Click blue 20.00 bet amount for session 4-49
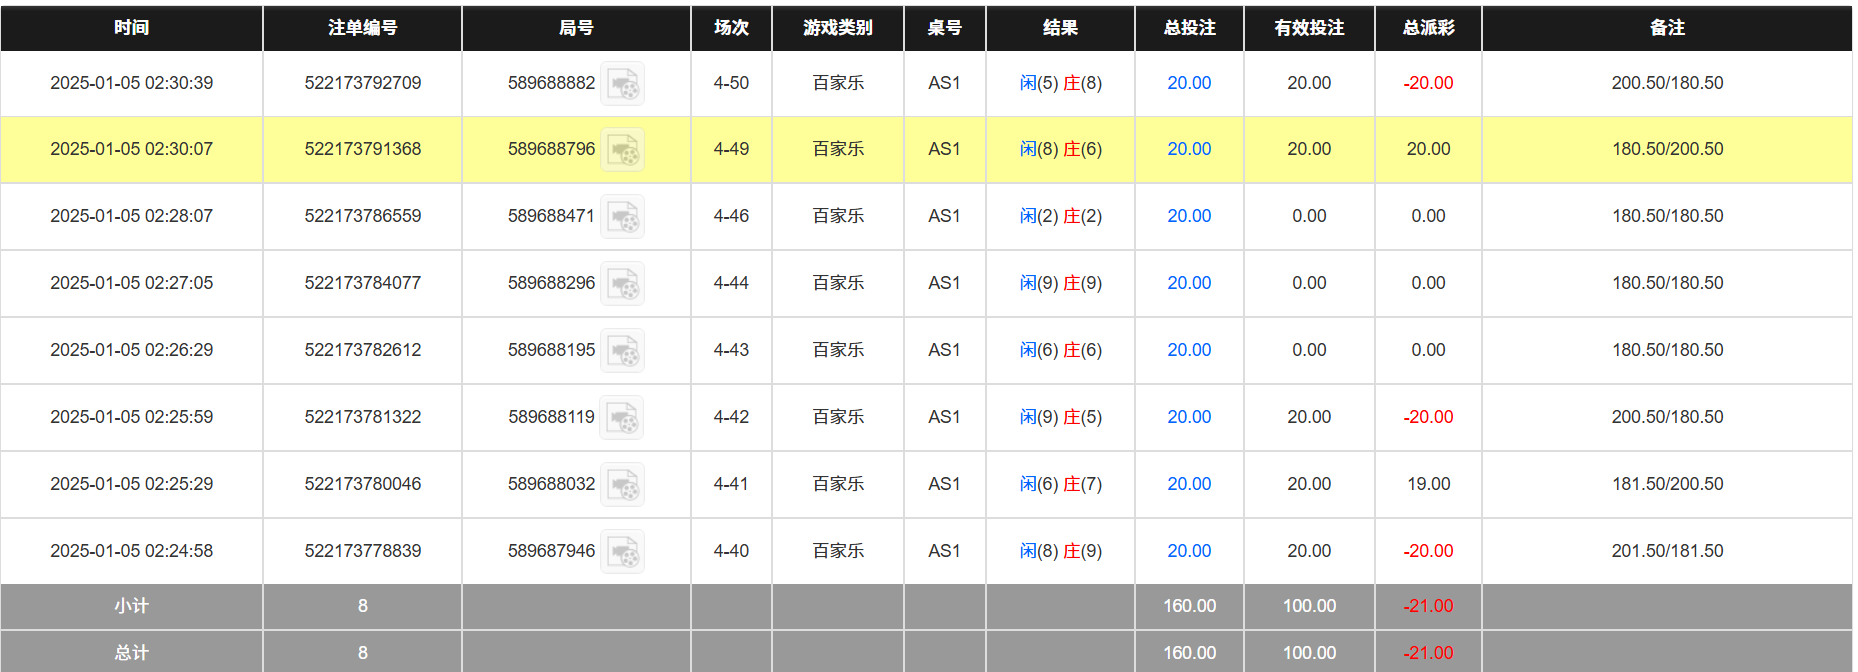This screenshot has height=672, width=1858. (x=1189, y=149)
